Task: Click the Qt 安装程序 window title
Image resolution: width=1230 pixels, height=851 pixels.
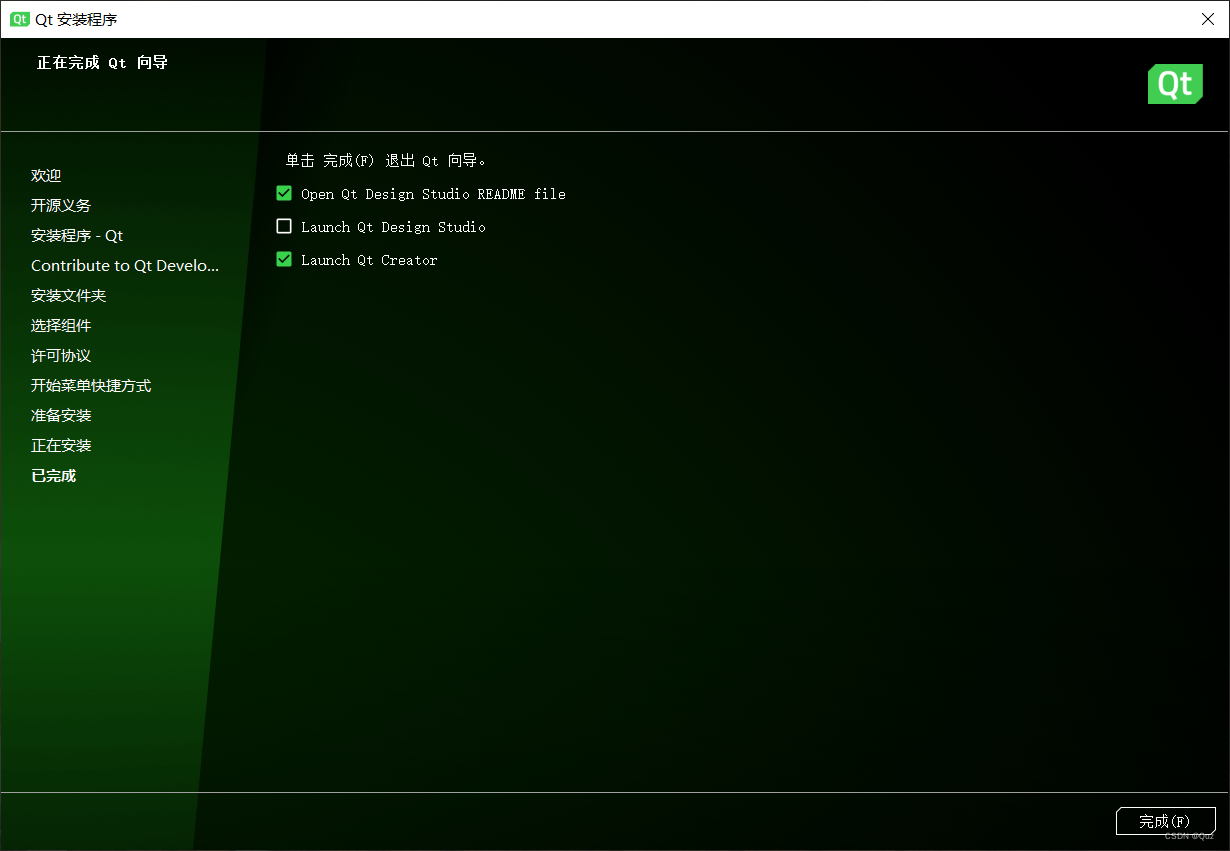Action: click(76, 19)
